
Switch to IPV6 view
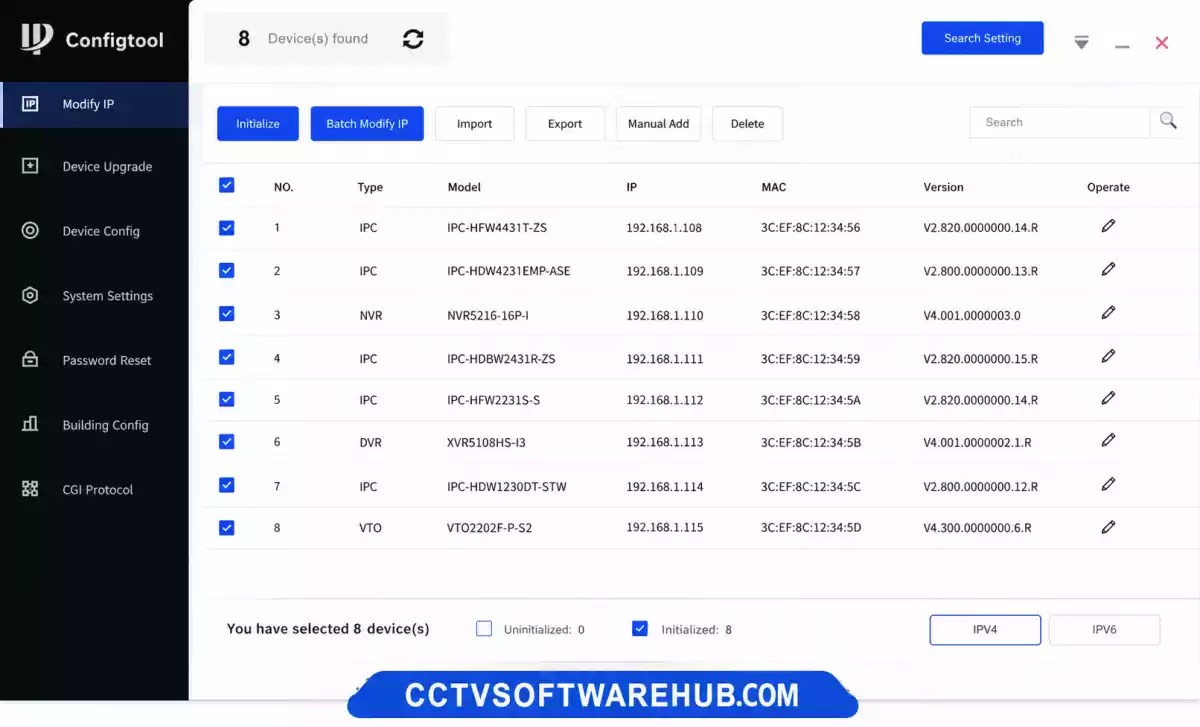1104,630
